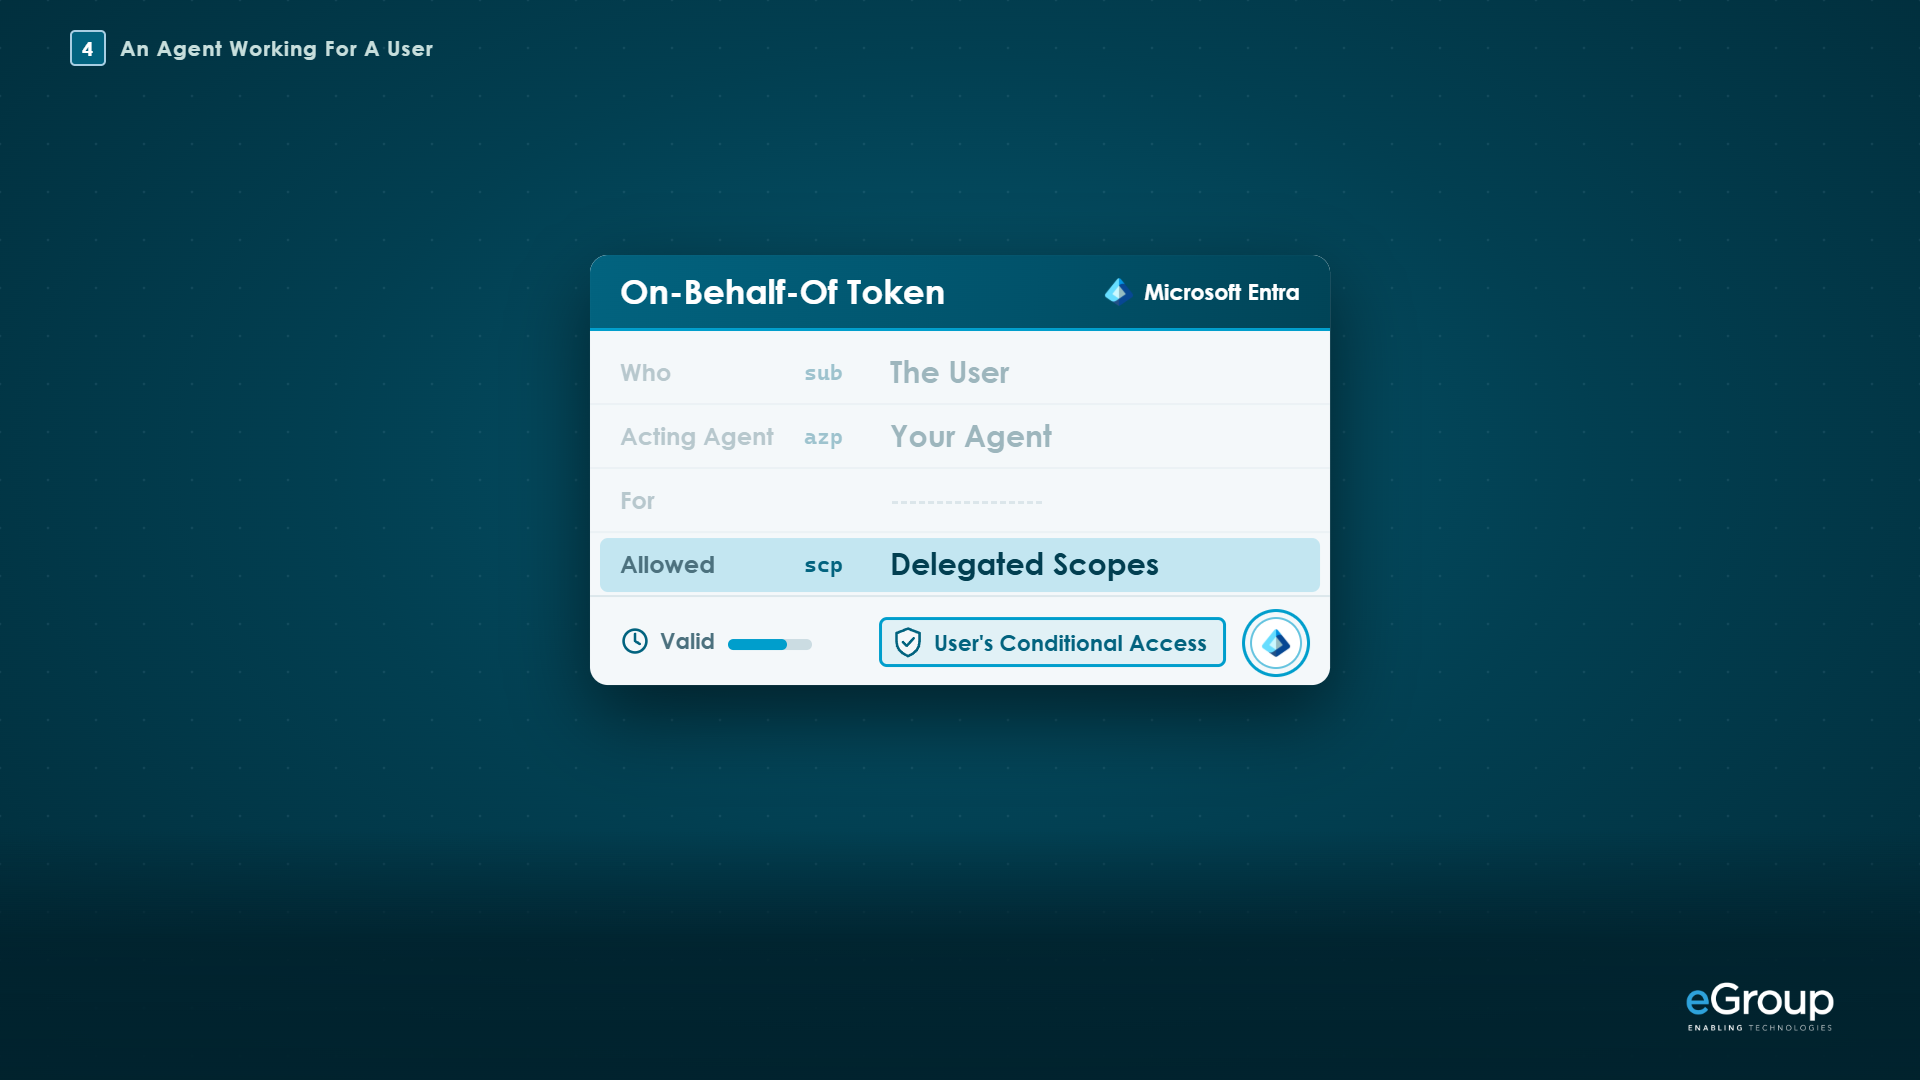The height and width of the screenshot is (1080, 1920).
Task: Click the 'sub' claim label
Action: coord(823,373)
